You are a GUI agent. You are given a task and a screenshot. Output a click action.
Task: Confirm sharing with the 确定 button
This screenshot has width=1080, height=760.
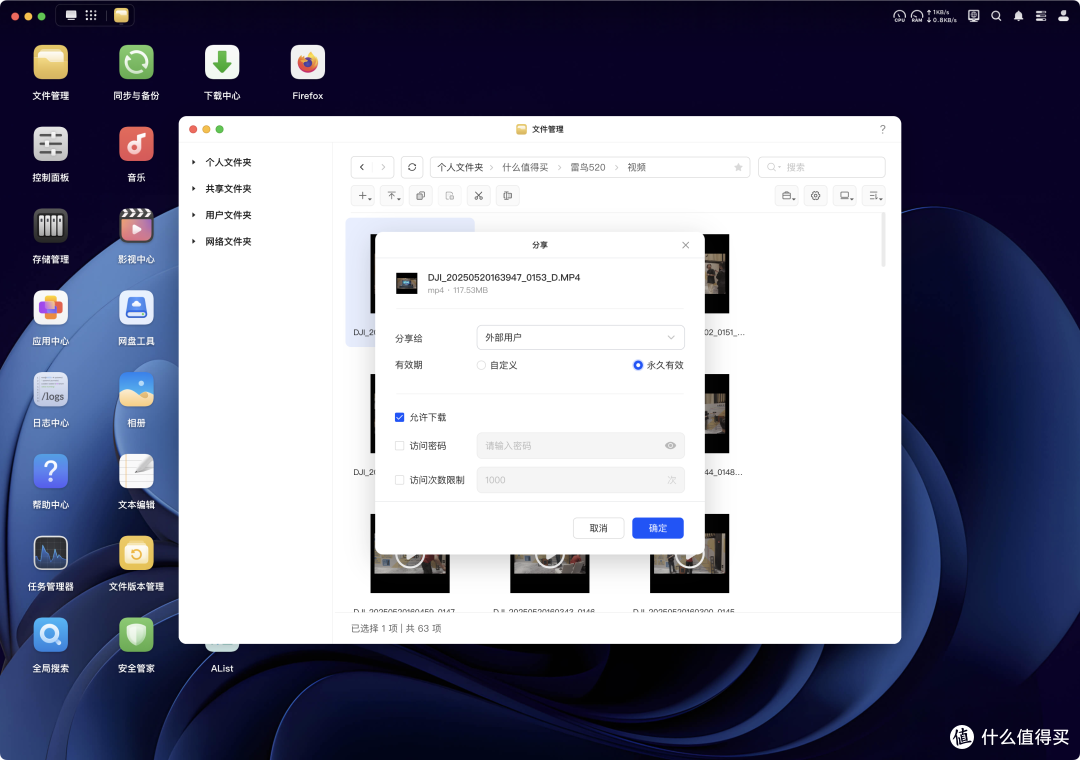[658, 528]
